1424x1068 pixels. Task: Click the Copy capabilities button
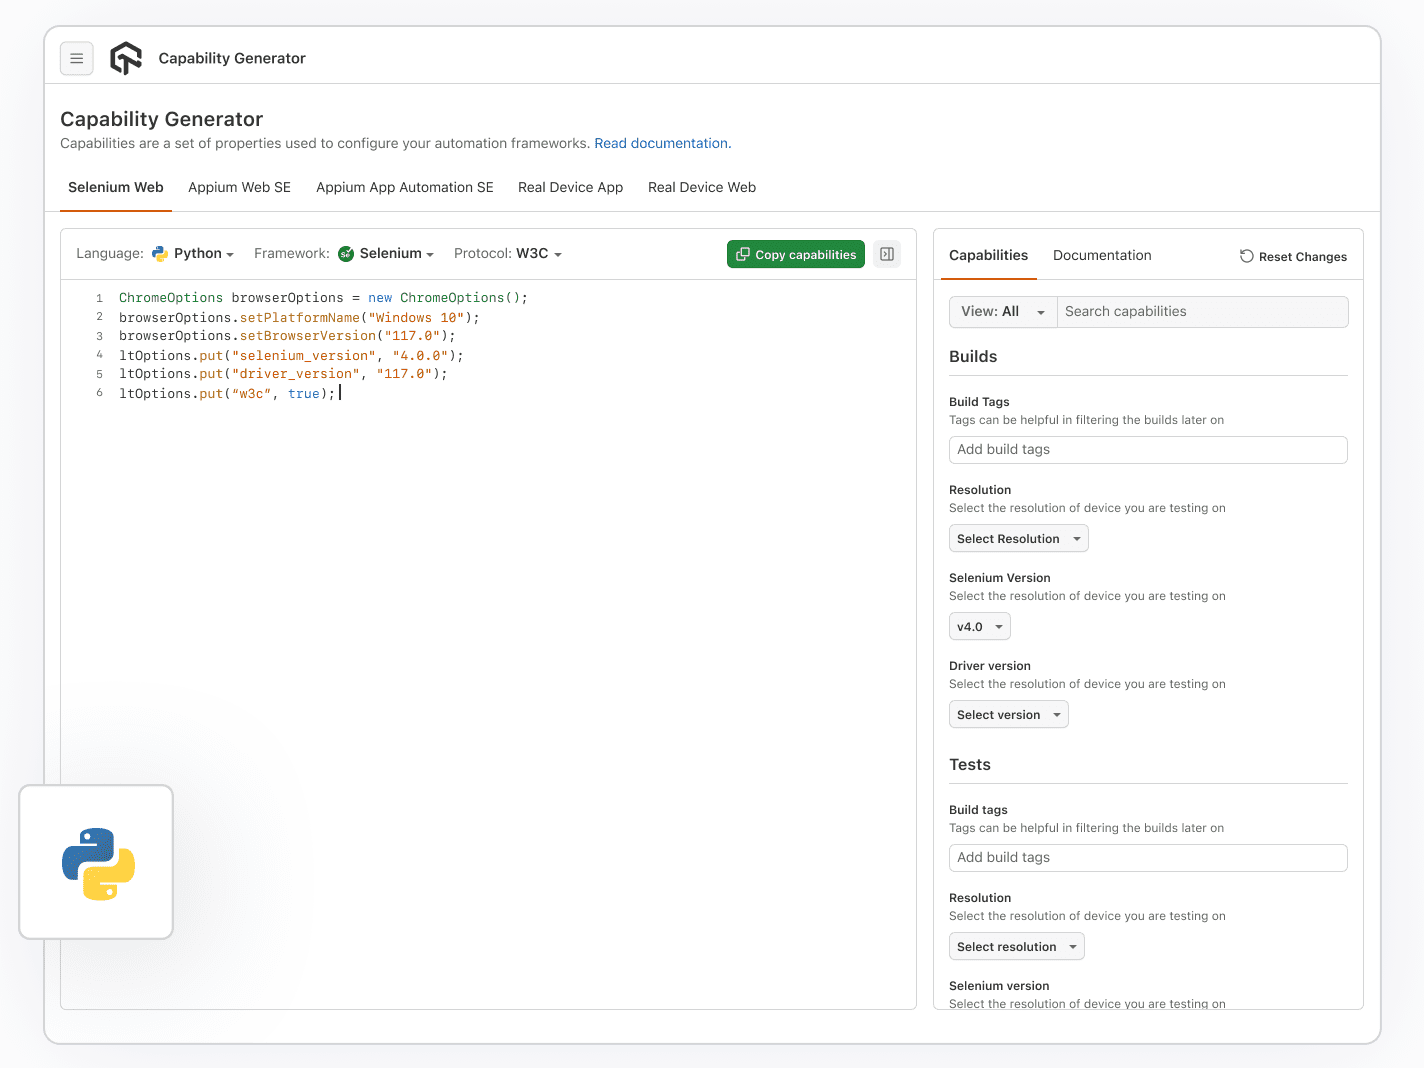click(796, 254)
